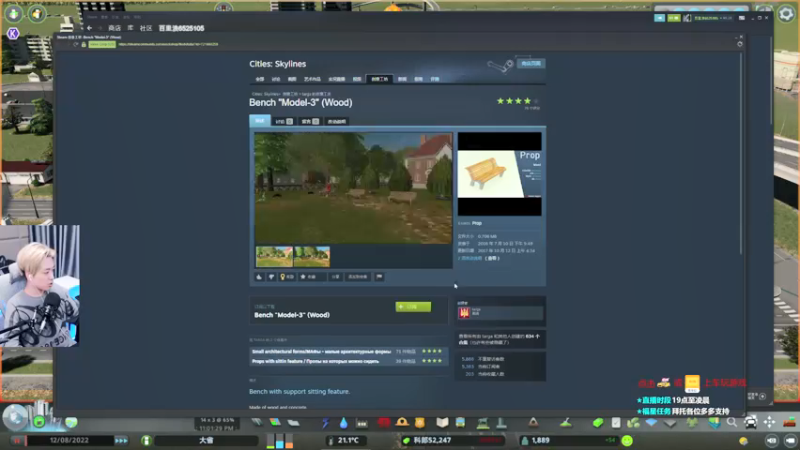Give the workshop item a thumbs up
The height and width of the screenshot is (450, 800).
[259, 277]
